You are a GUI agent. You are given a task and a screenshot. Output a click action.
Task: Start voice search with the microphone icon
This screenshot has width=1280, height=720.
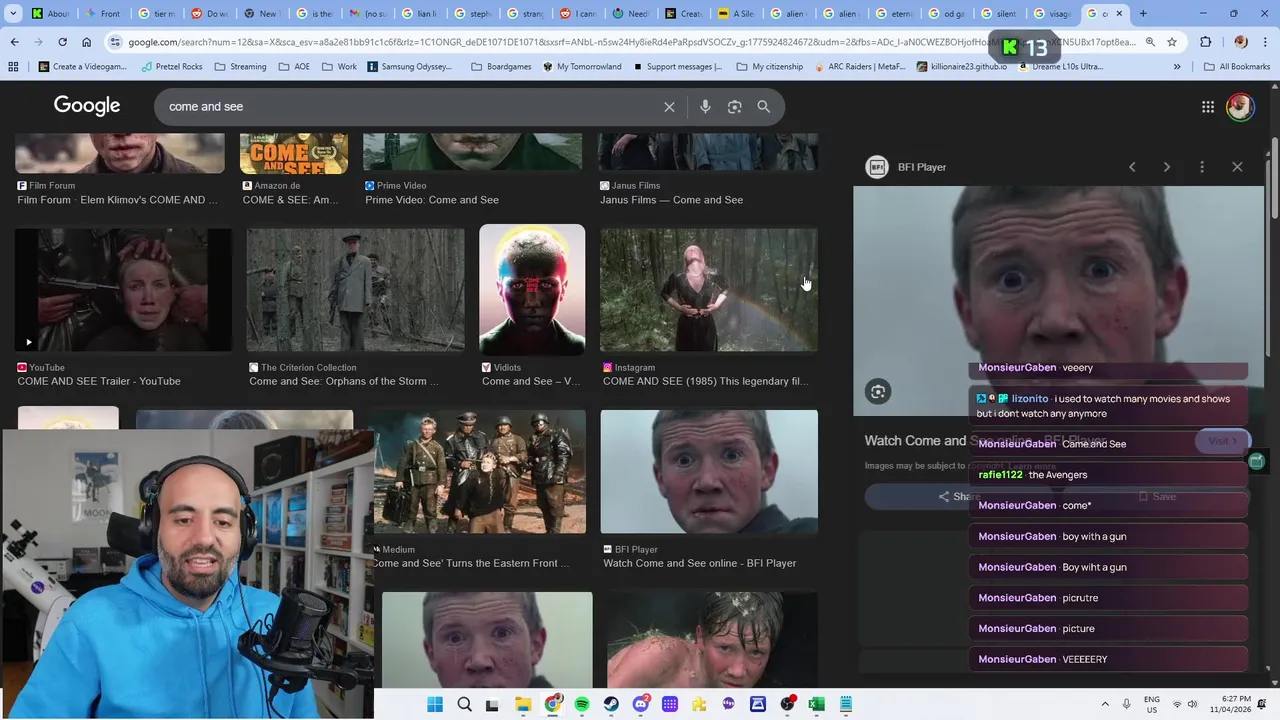coord(705,107)
